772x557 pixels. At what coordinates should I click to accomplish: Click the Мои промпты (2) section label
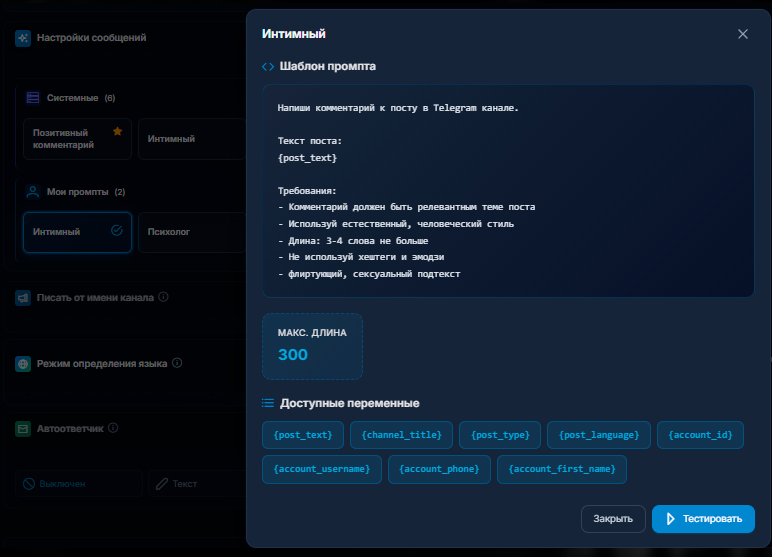tap(86, 192)
